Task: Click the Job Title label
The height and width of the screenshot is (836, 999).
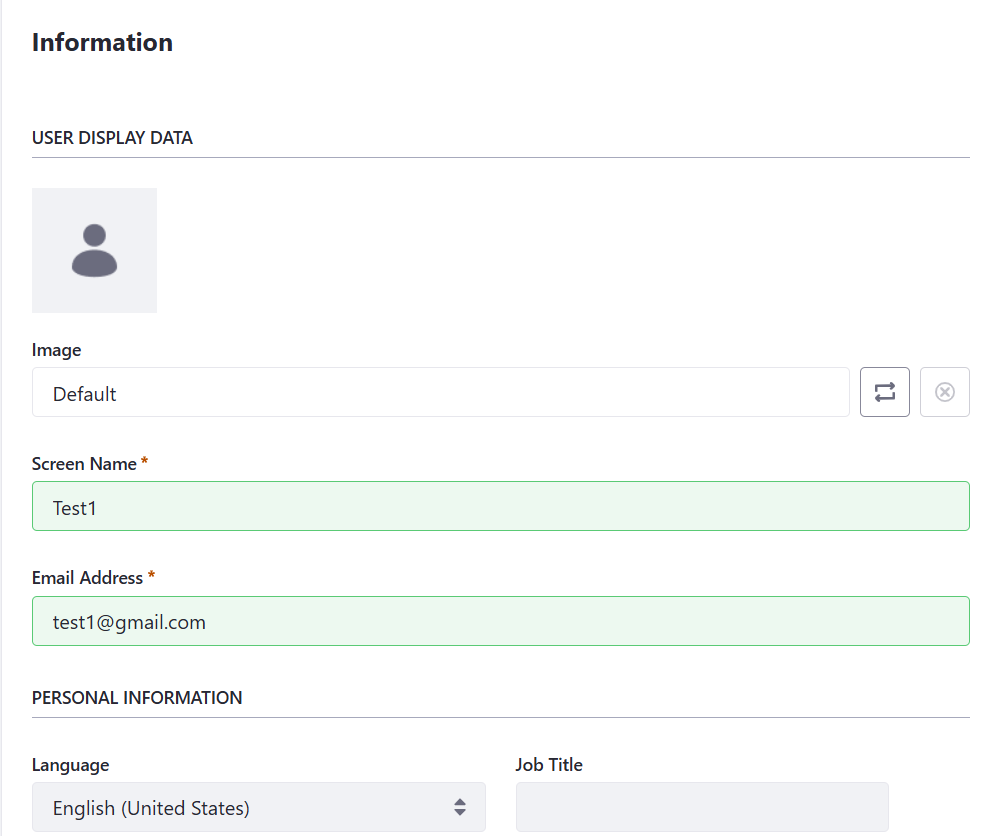Action: (x=549, y=765)
